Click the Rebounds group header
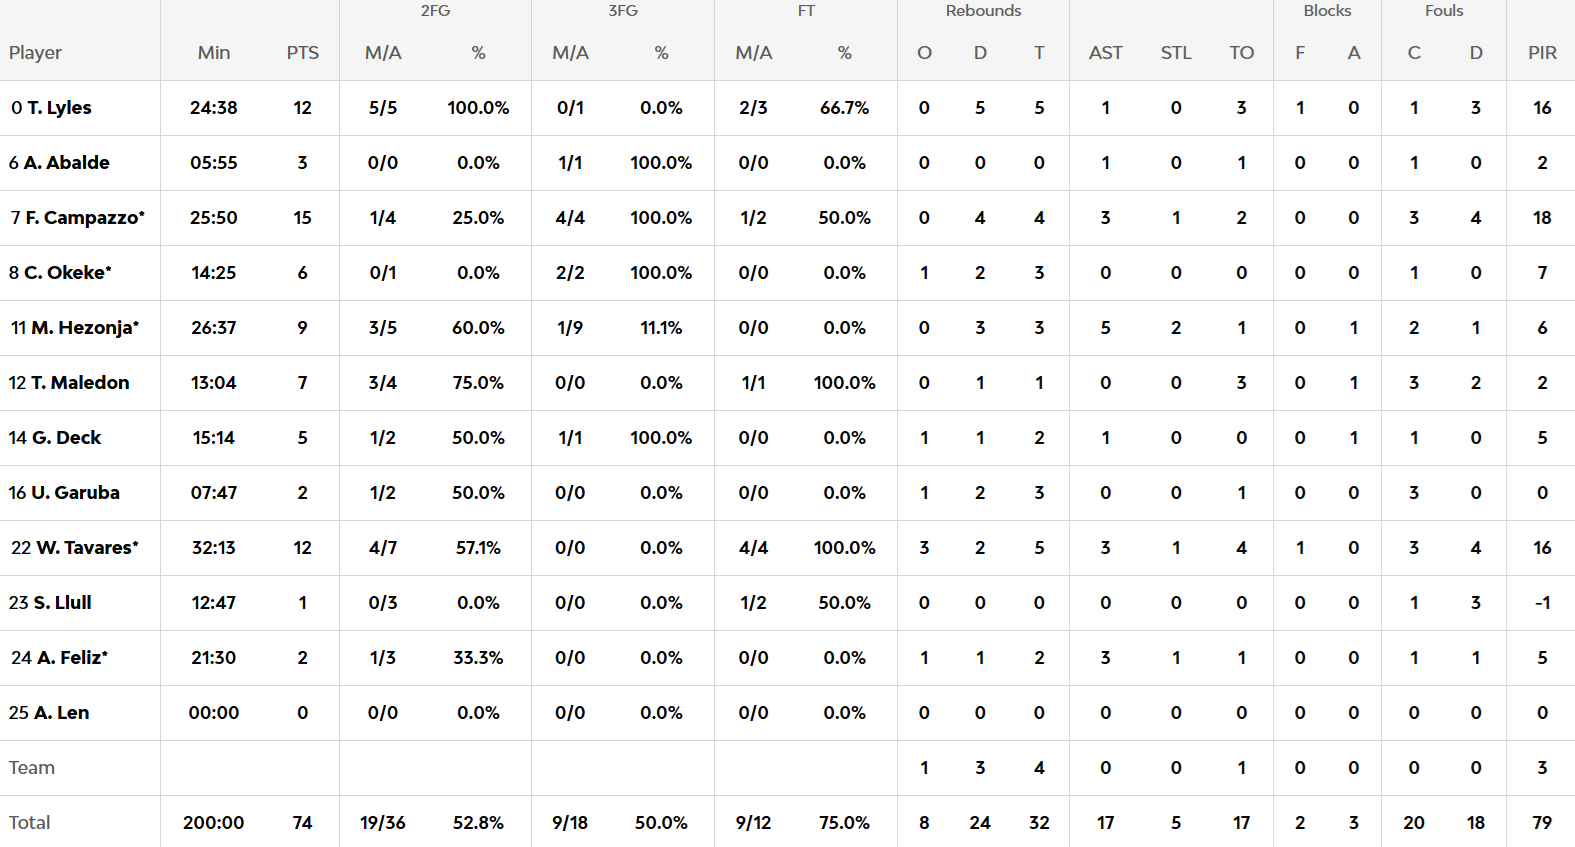Image resolution: width=1575 pixels, height=847 pixels. pos(983,11)
